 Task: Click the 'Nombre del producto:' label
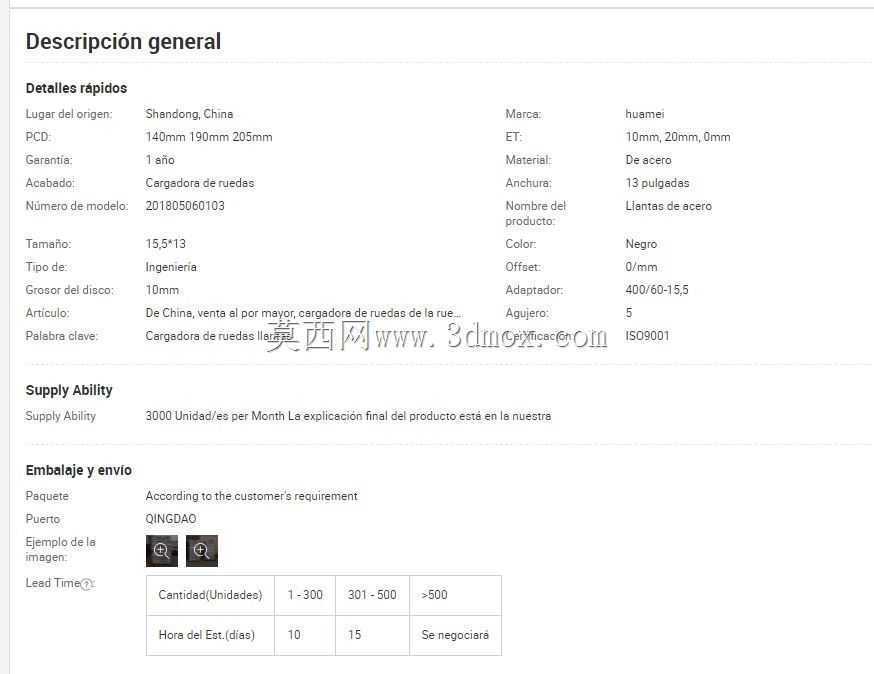click(x=535, y=213)
